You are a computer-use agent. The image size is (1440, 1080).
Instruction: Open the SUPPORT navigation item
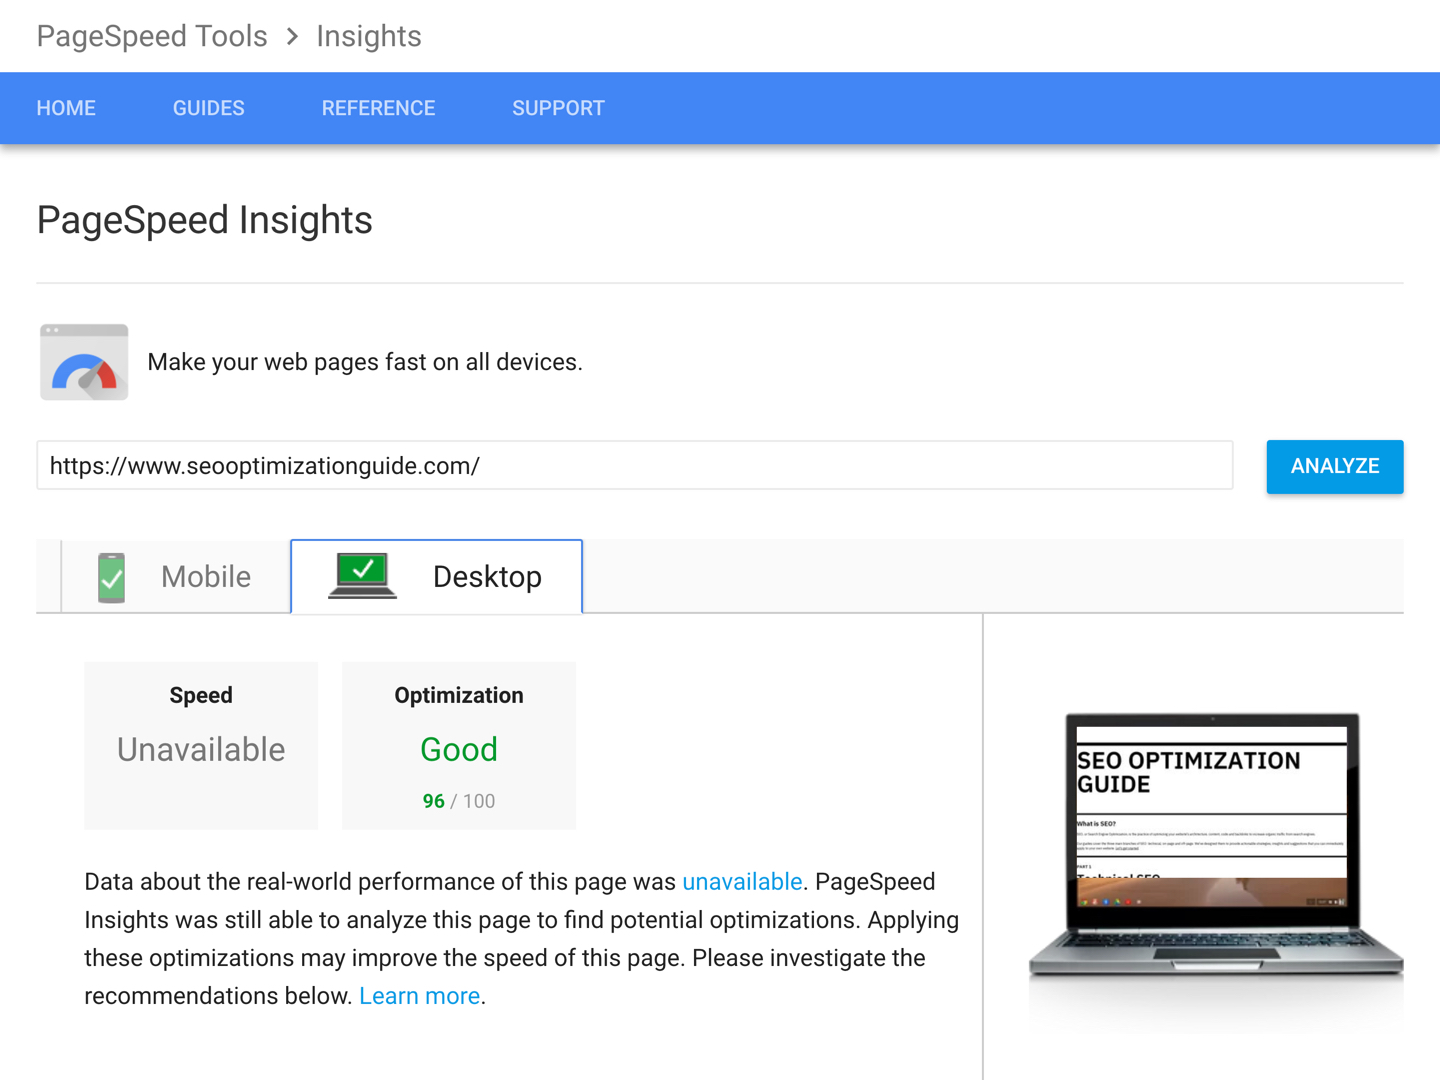[x=558, y=108]
